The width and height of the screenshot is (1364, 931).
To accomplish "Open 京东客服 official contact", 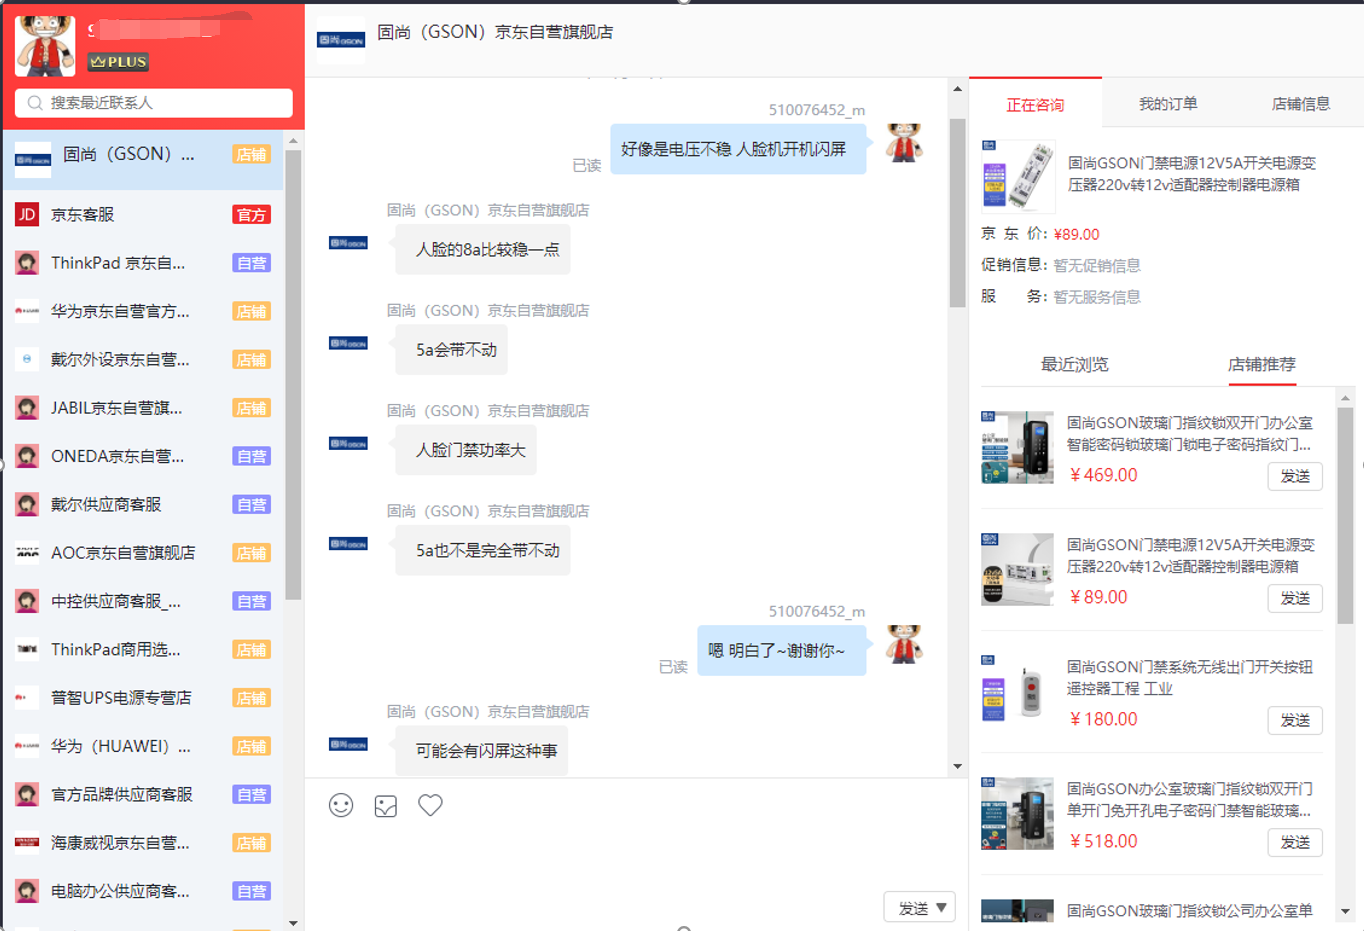I will coord(143,215).
